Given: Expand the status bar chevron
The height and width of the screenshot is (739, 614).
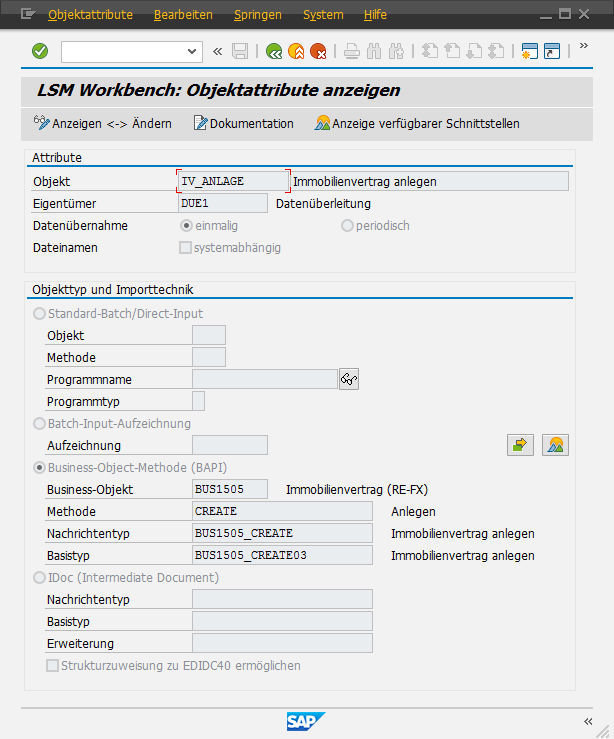Looking at the screenshot, I should (588, 722).
